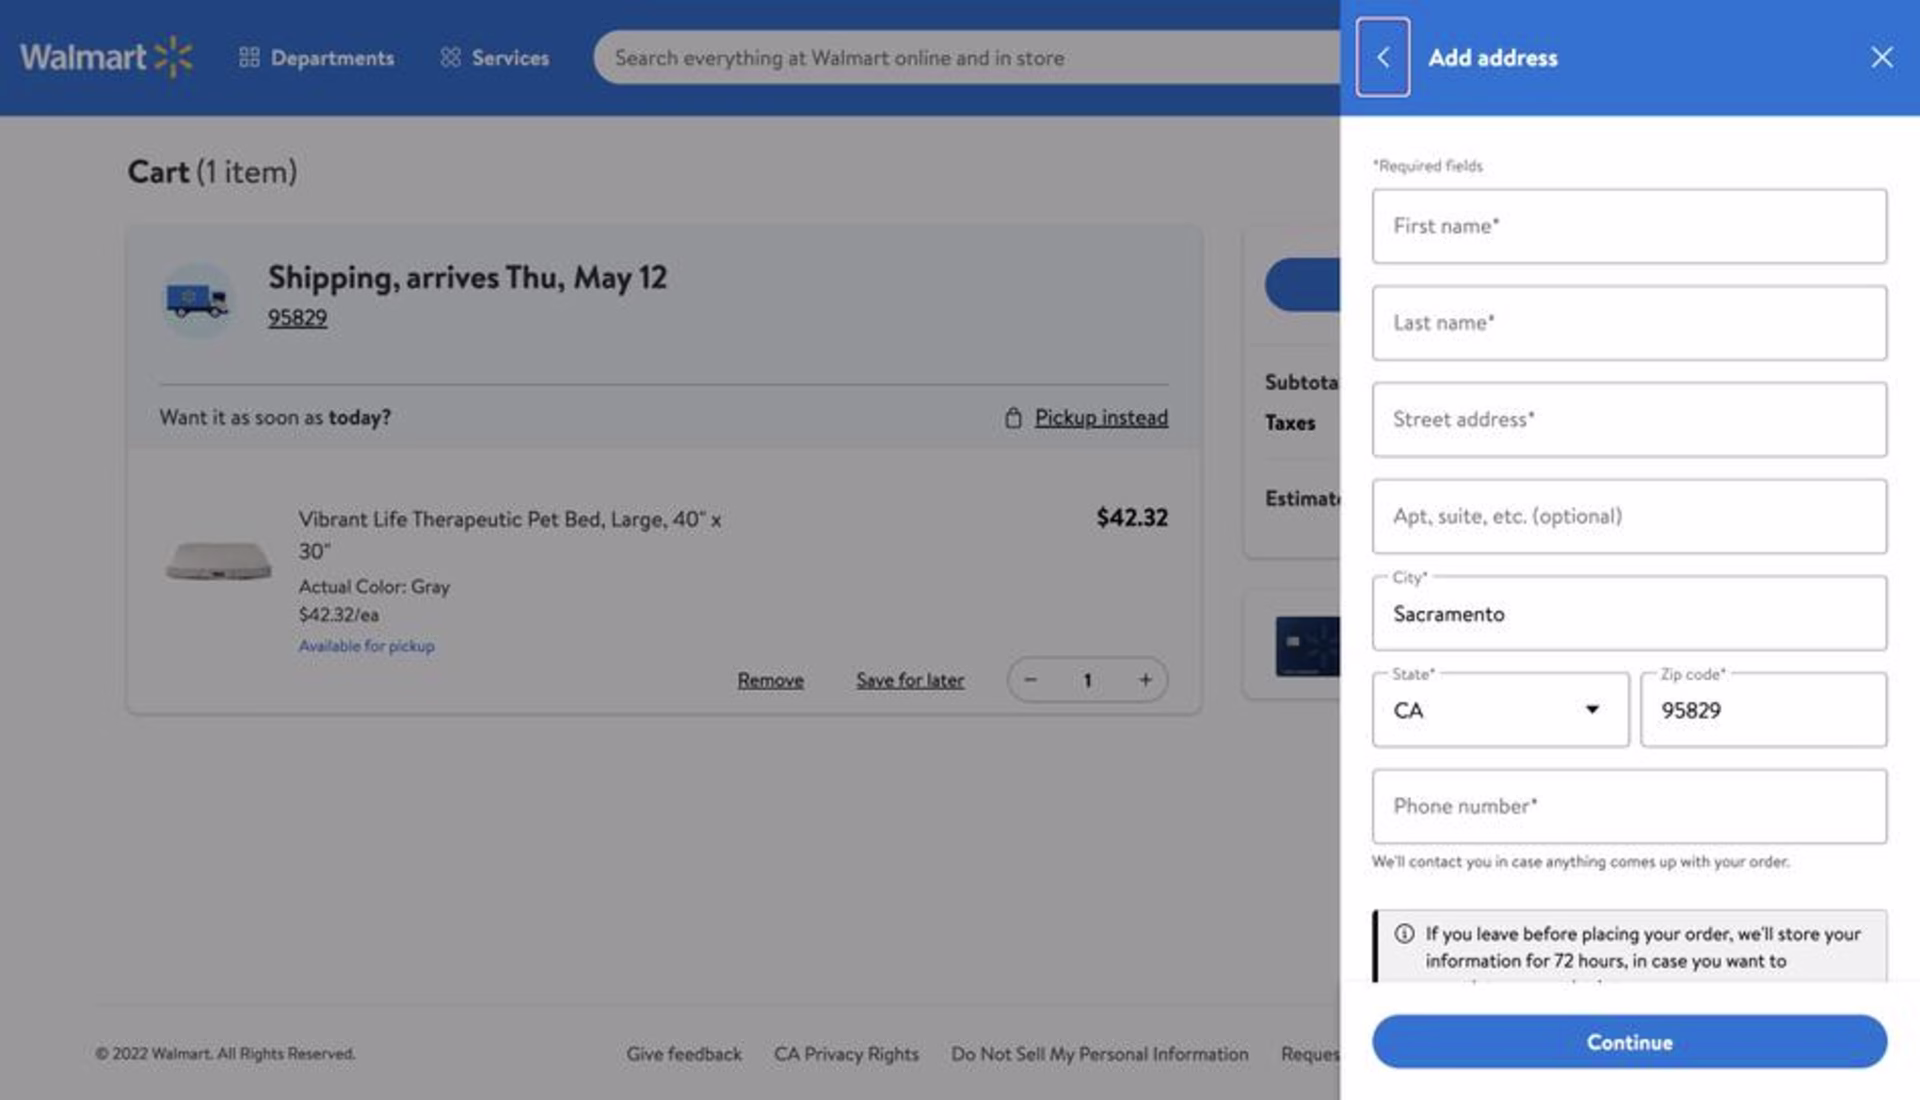Click the Walmart spark logo
1920x1100 pixels.
[x=173, y=57]
